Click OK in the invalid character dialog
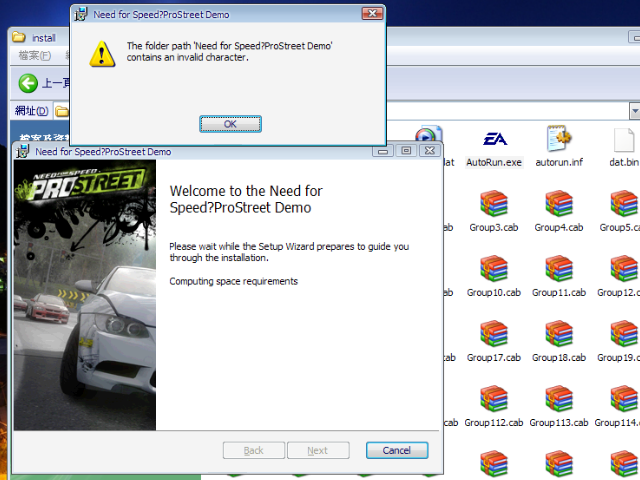 (230, 124)
